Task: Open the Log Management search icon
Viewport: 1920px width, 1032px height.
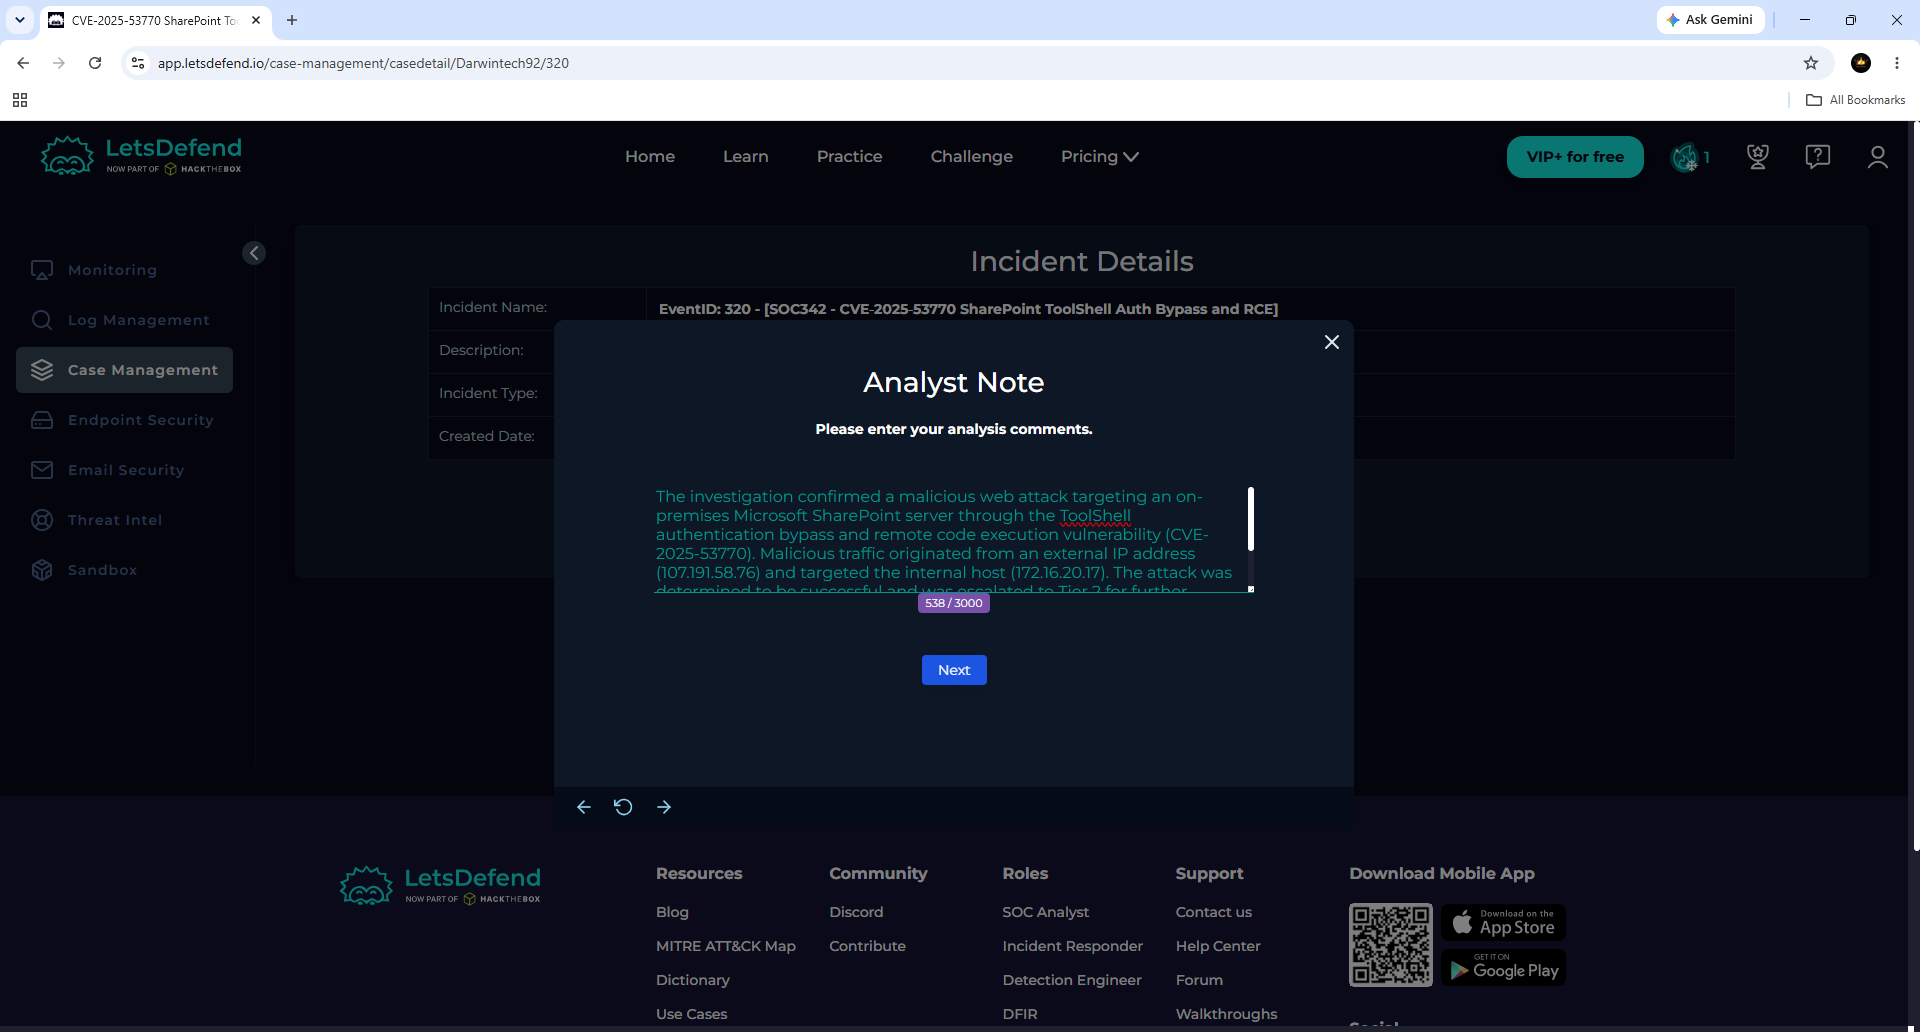Action: coord(42,320)
